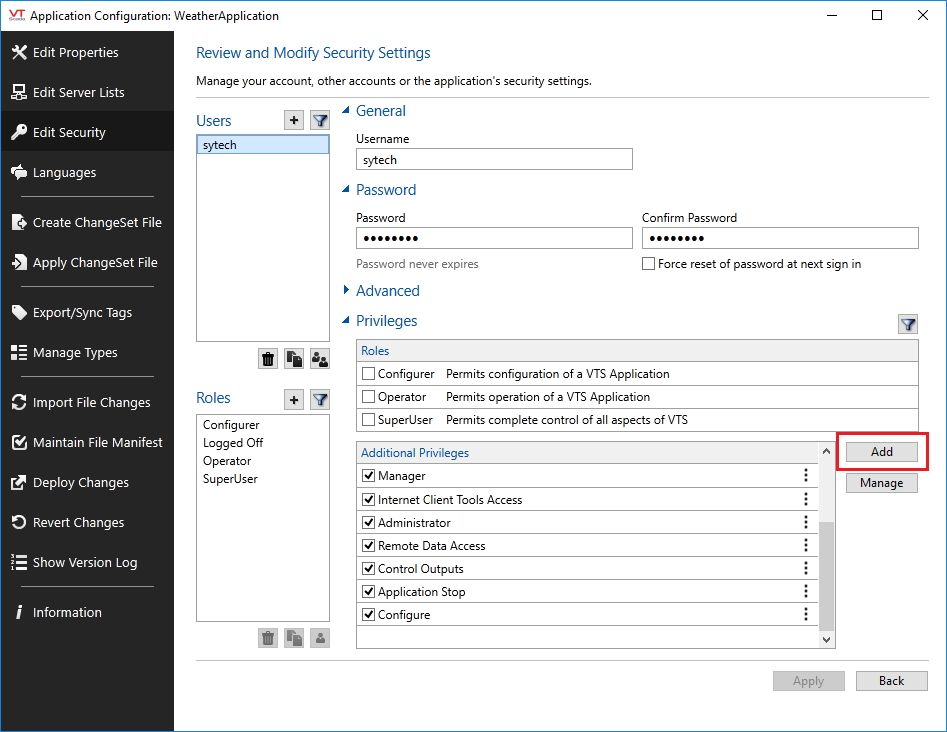The image size is (947, 732).
Task: Click the Manage privileges button
Action: pyautogui.click(x=882, y=483)
